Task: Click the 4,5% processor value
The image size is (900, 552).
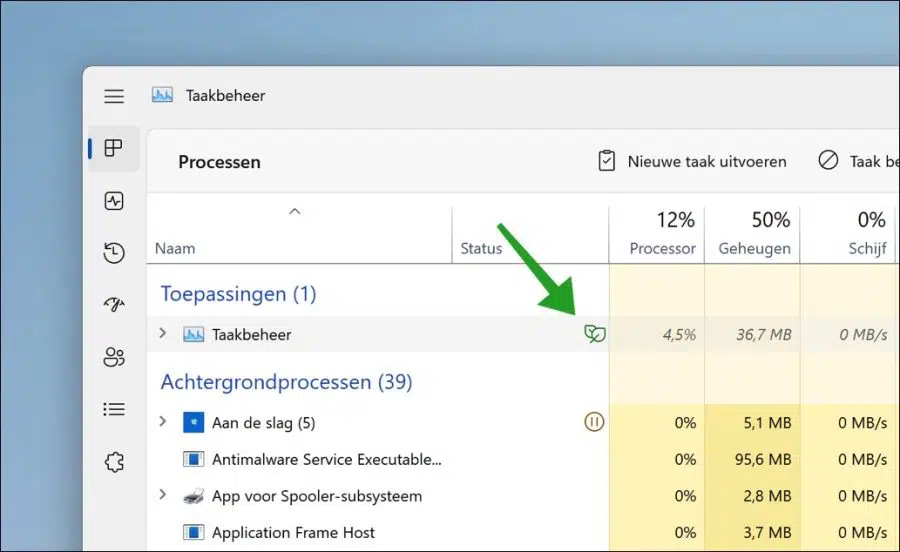Action: pos(679,335)
